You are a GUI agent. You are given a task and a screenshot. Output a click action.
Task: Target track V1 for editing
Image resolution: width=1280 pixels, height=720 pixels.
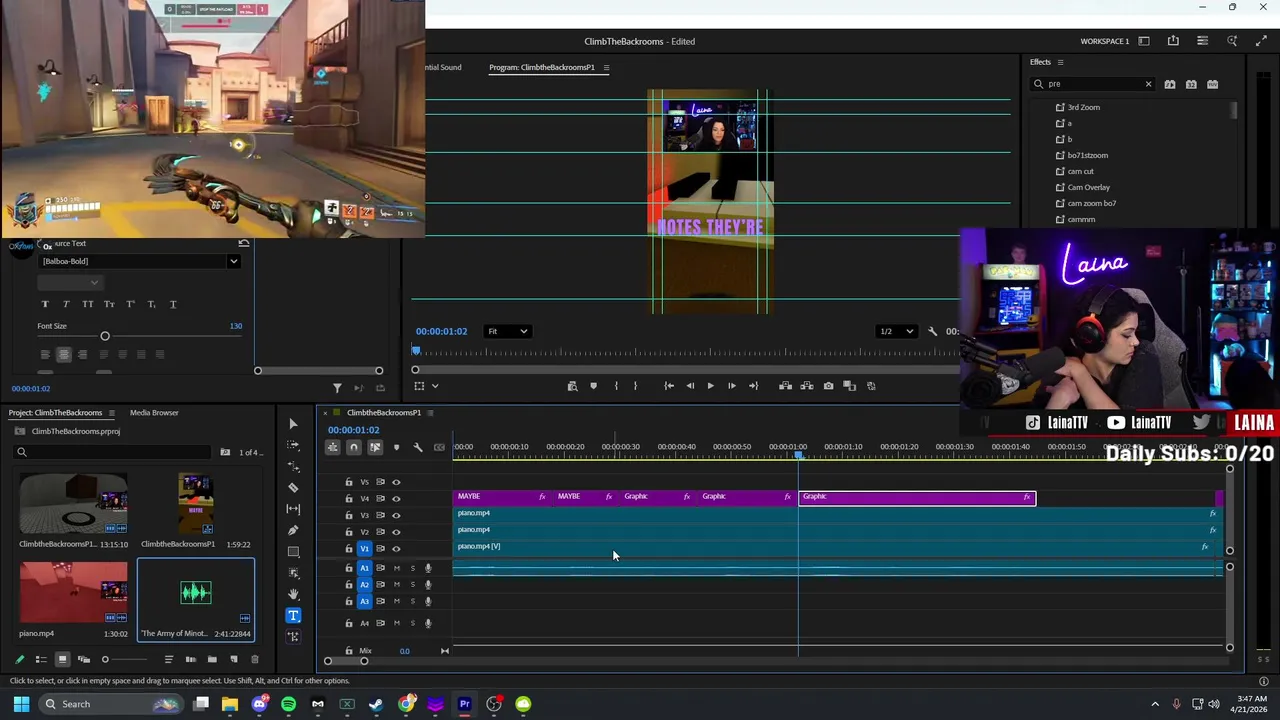coord(365,548)
